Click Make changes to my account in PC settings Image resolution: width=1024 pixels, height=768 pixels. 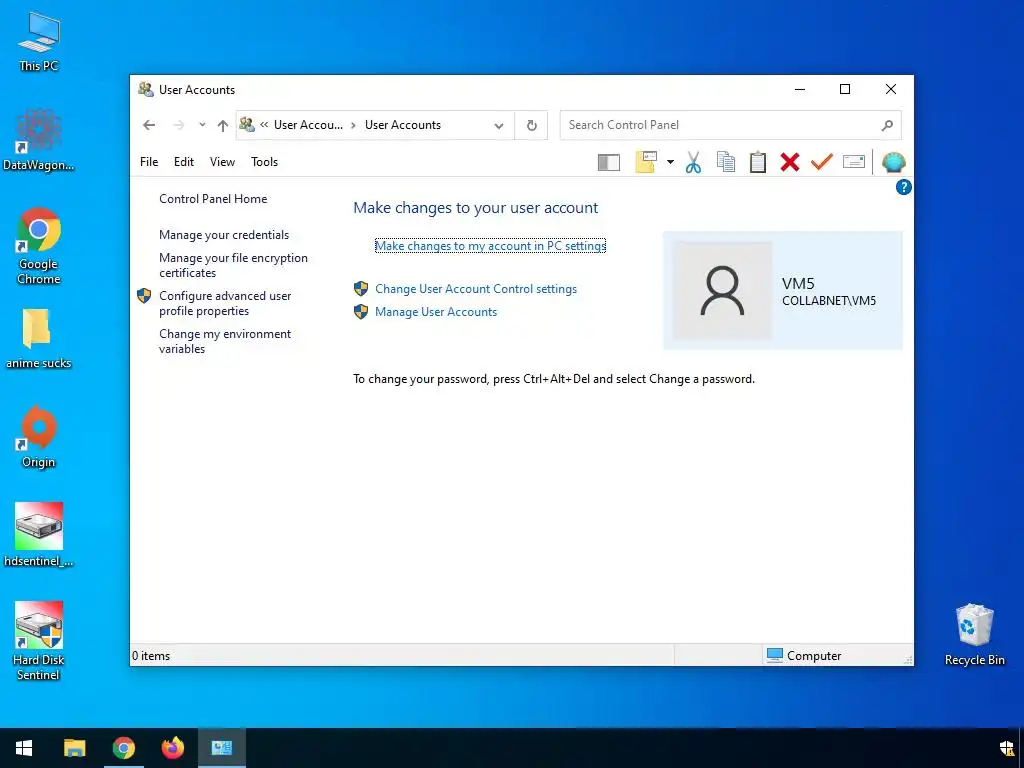click(x=490, y=246)
